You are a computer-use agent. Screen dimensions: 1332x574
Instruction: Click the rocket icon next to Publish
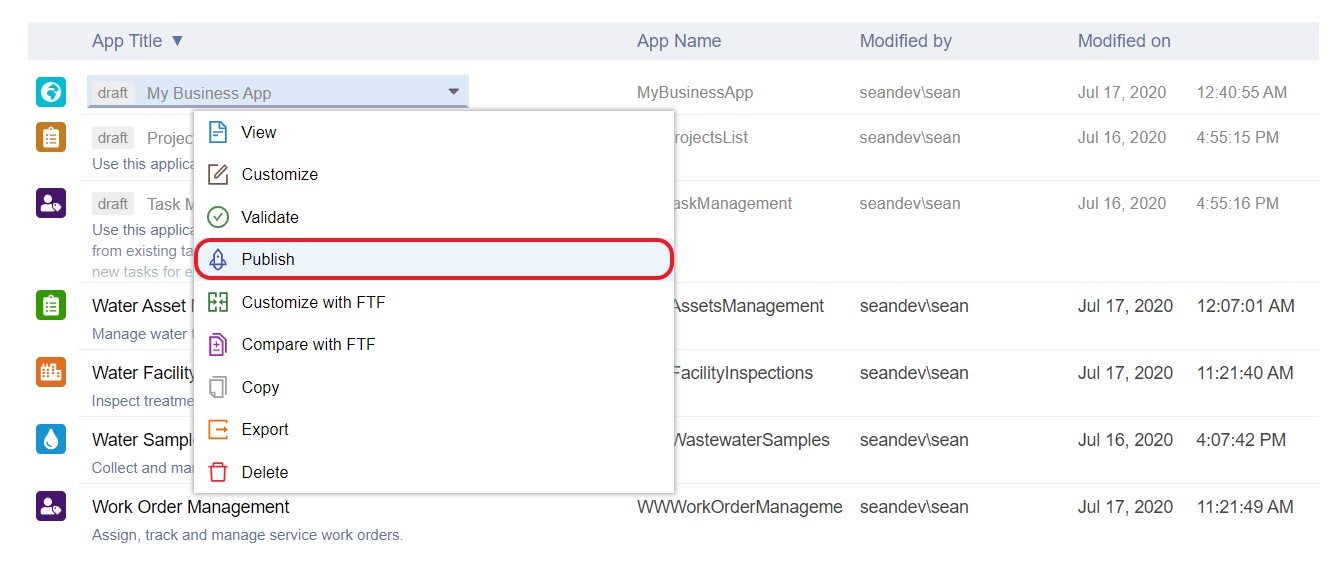[218, 259]
